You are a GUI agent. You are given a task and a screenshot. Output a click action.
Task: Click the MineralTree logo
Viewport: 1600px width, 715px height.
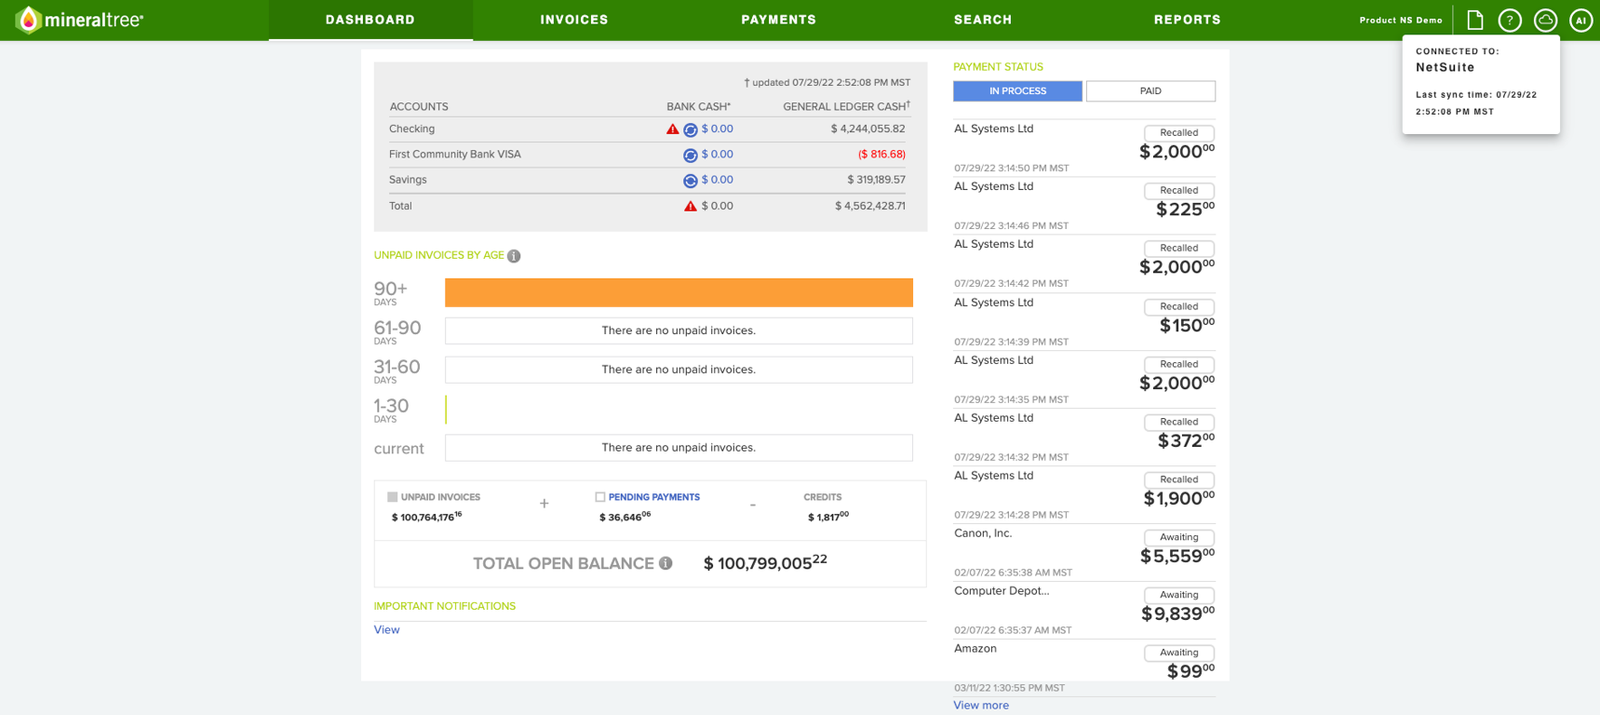(80, 20)
